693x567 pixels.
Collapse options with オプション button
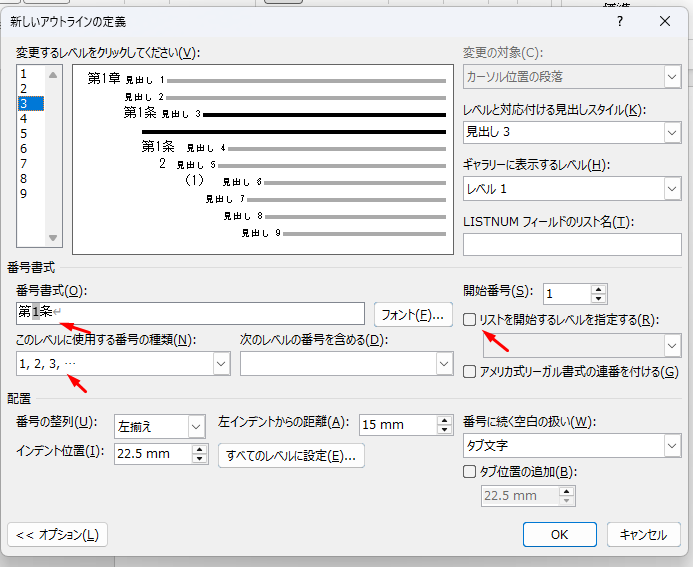point(57,535)
